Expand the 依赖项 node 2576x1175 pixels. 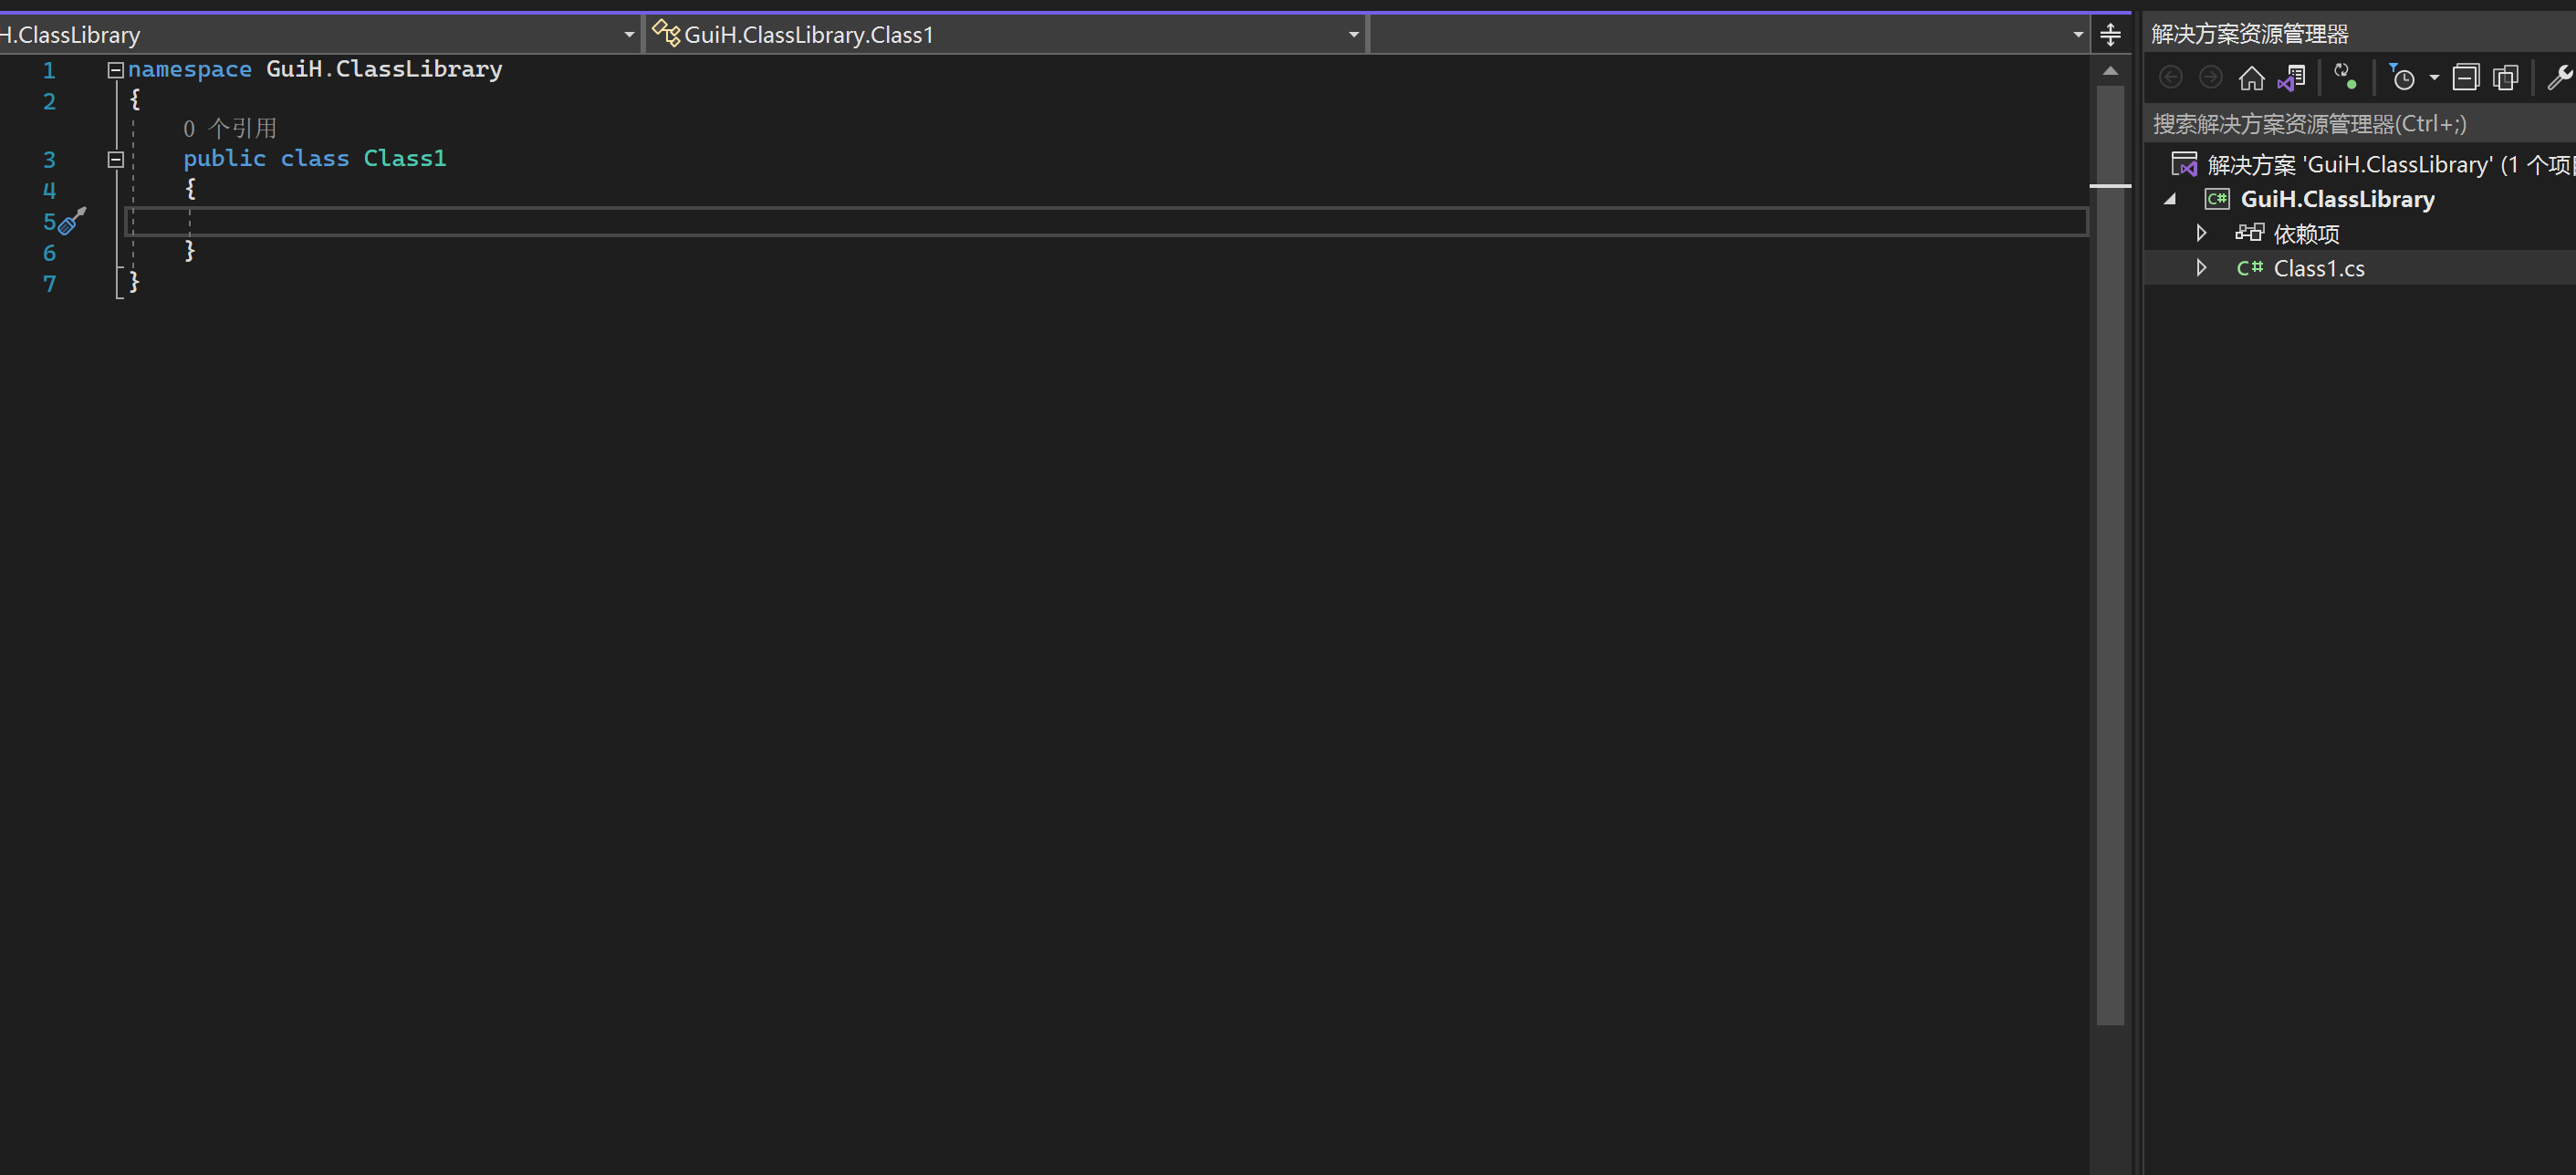coord(2202,233)
